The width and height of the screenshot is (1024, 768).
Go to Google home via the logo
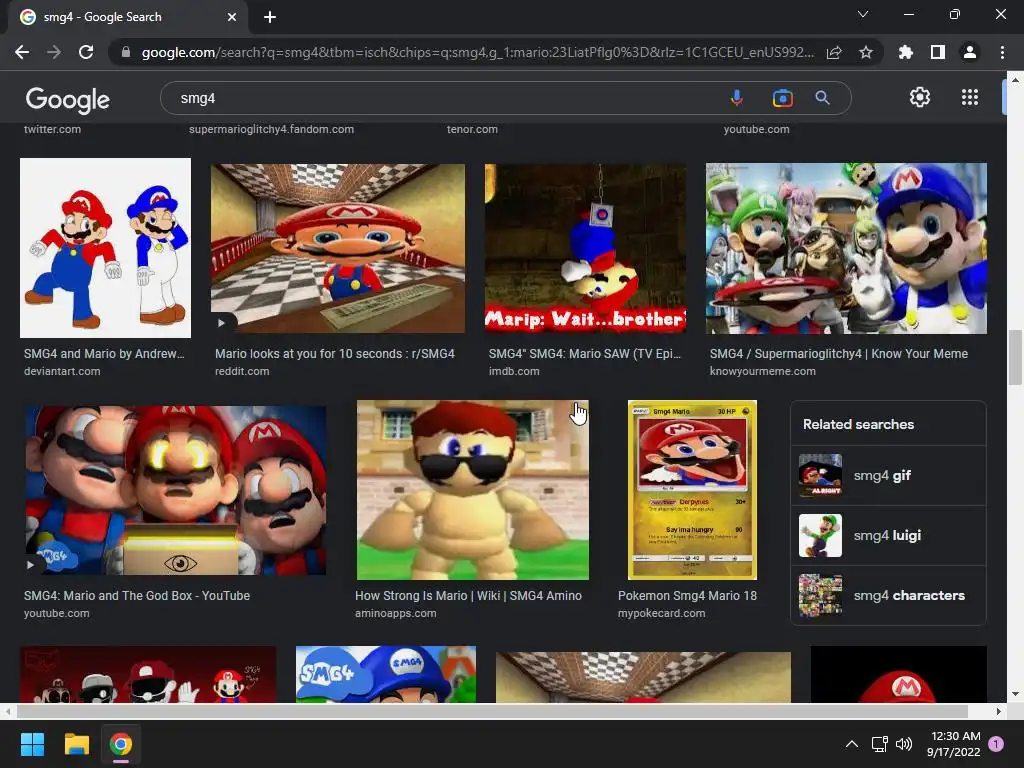click(67, 99)
